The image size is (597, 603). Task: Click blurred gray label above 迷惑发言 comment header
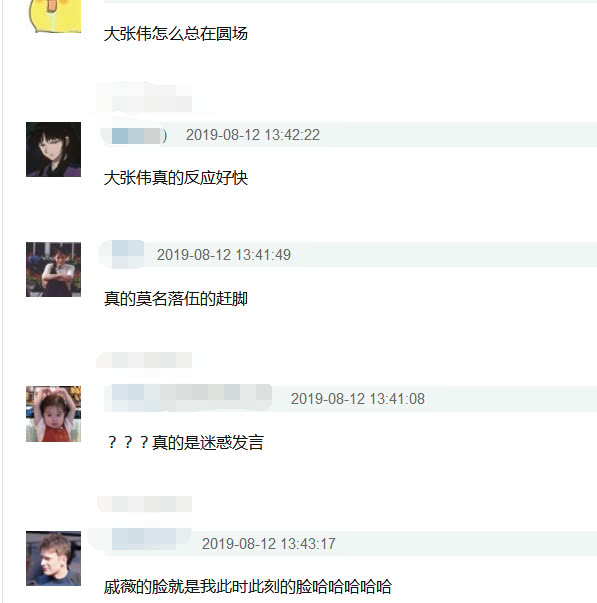pos(144,360)
